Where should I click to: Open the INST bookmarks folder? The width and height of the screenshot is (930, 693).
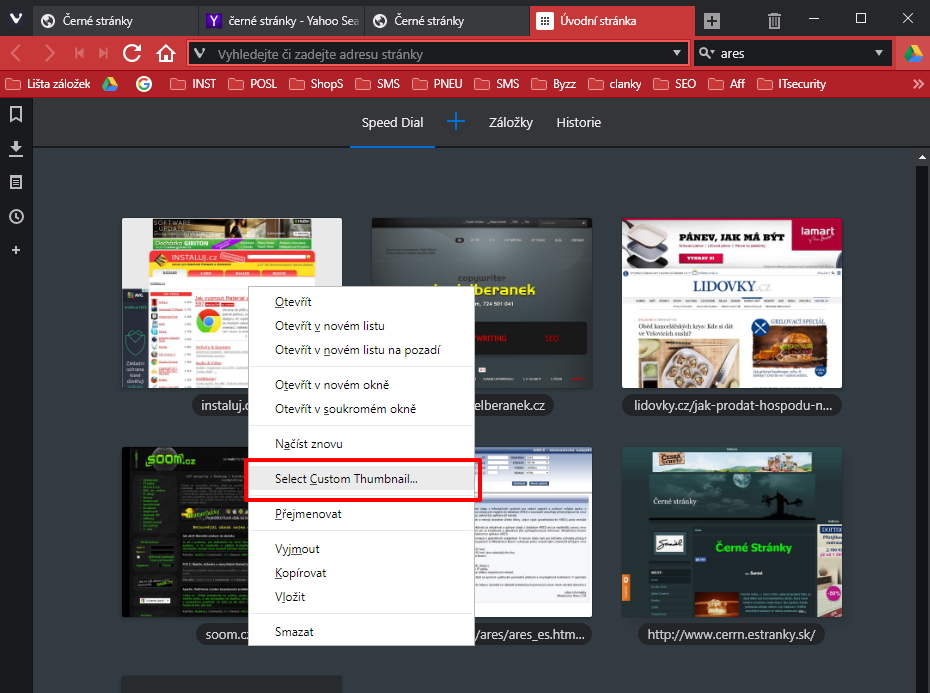coord(193,84)
